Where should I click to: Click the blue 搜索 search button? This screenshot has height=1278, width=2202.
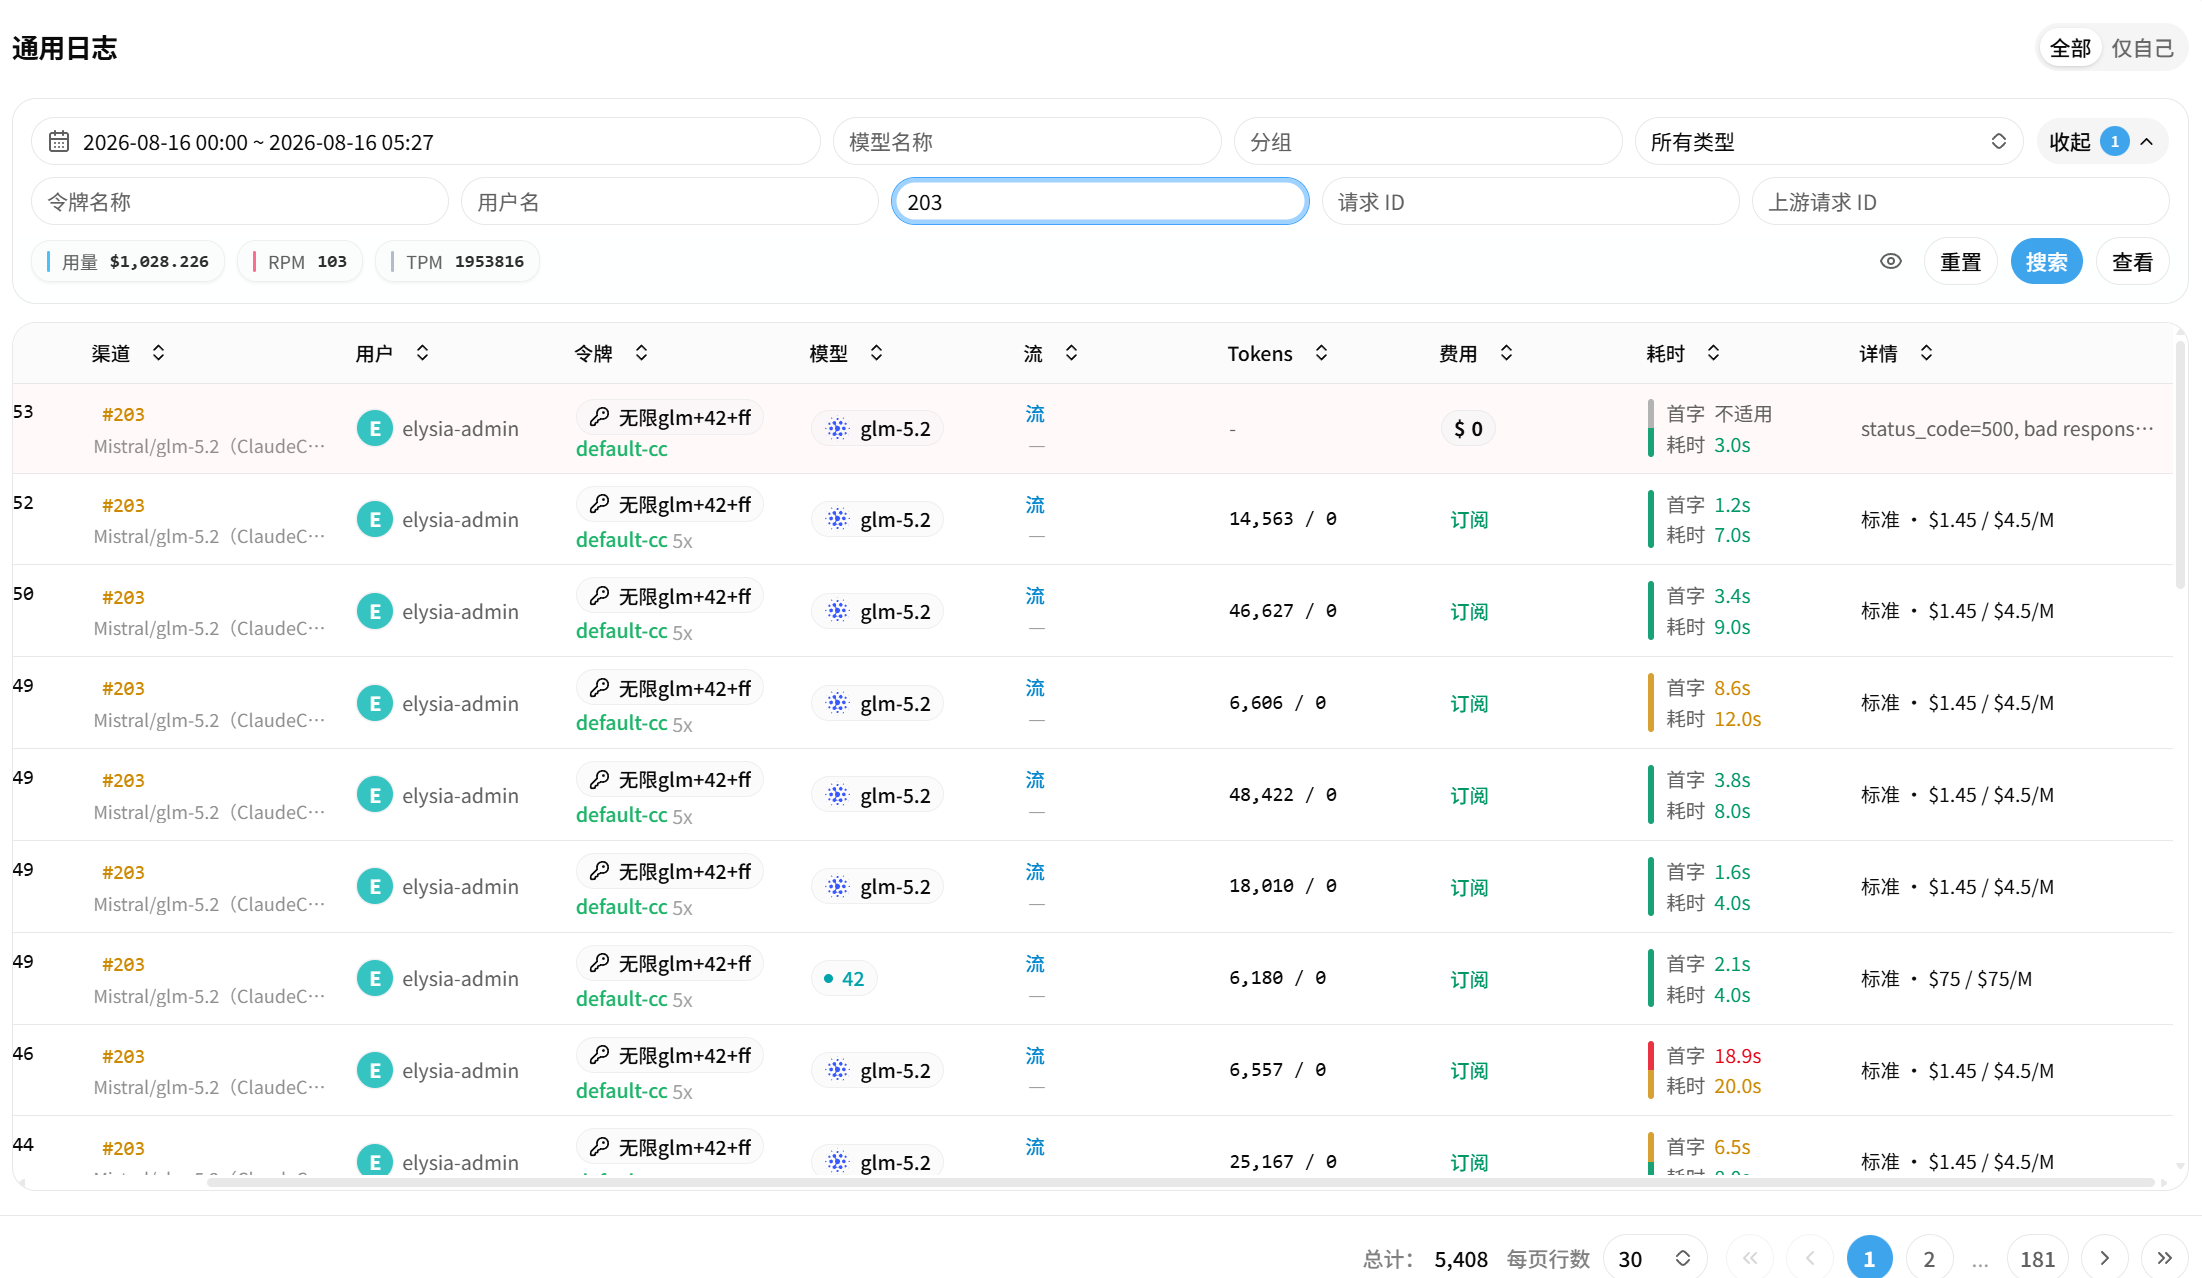click(x=2046, y=262)
